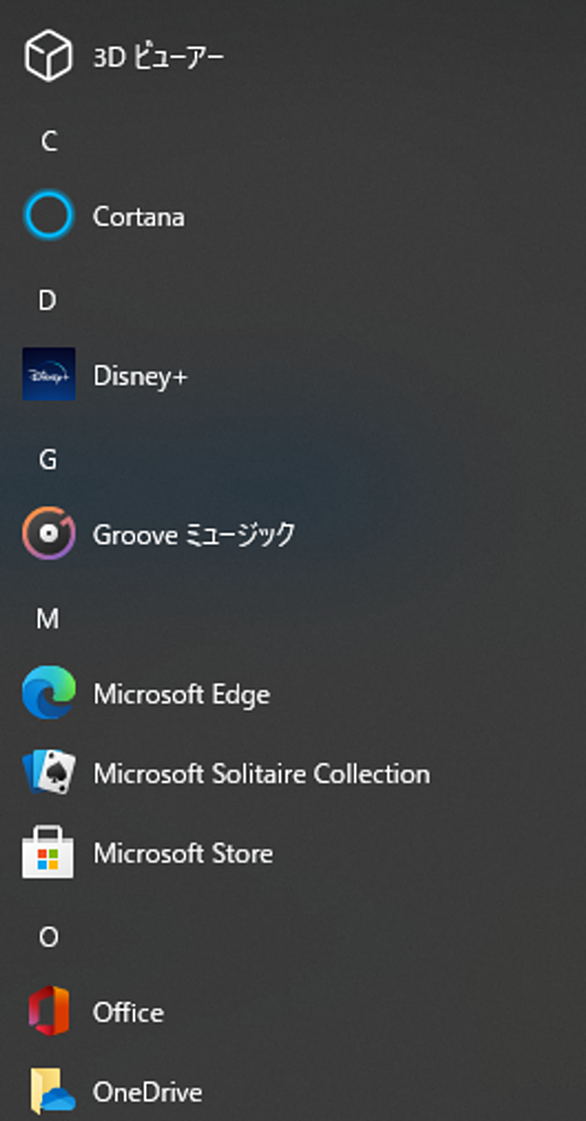The width and height of the screenshot is (586, 1121).
Task: Jump via the letter G header
Action: tap(48, 460)
